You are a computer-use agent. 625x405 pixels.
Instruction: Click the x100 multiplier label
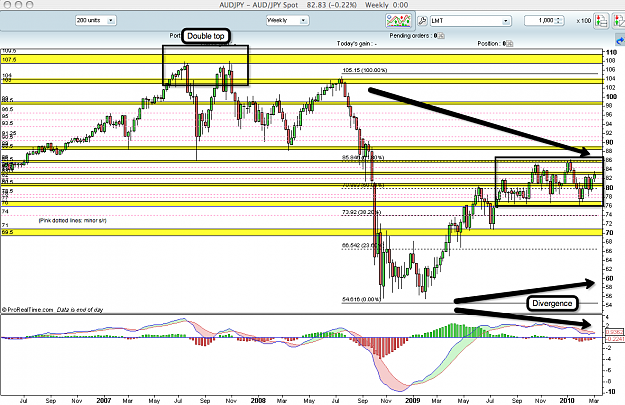pyautogui.click(x=584, y=21)
